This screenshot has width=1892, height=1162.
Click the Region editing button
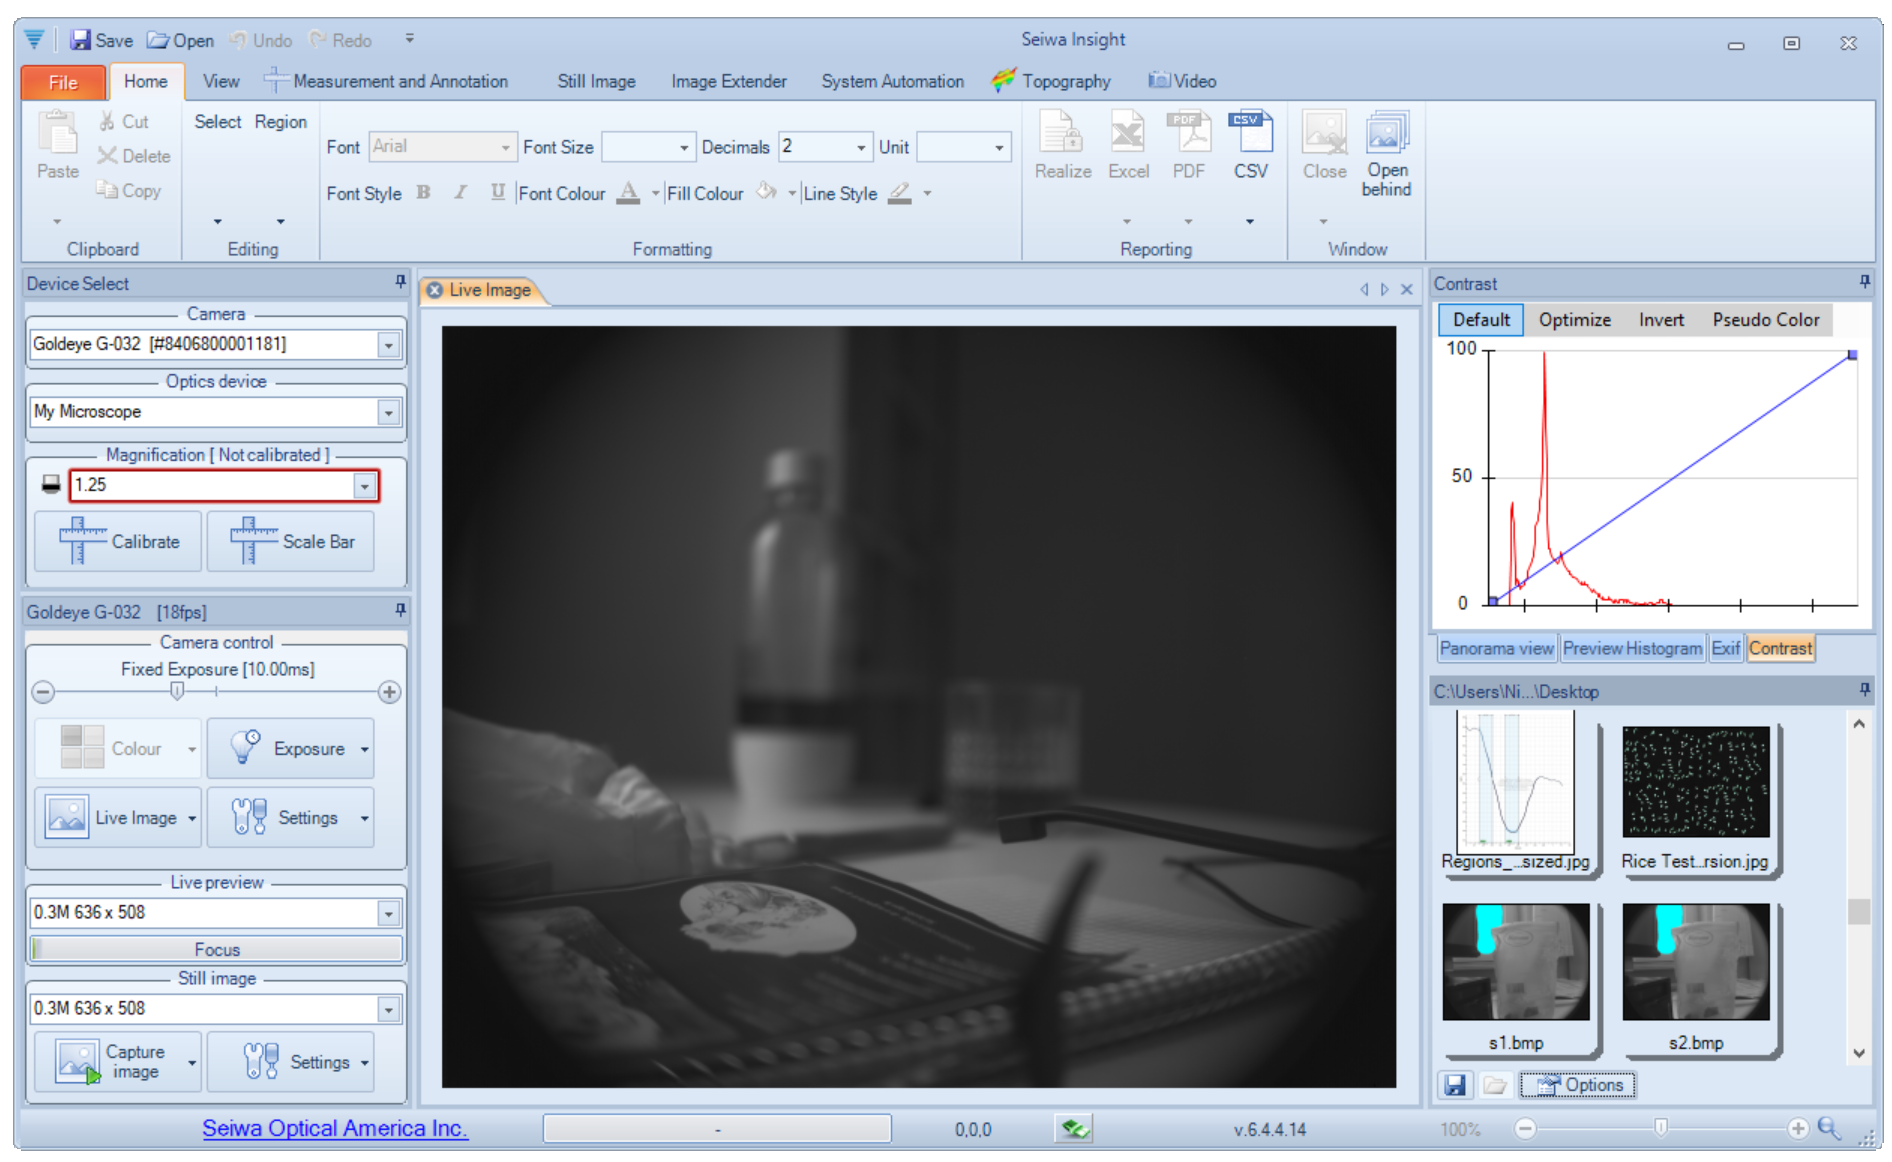tap(280, 122)
